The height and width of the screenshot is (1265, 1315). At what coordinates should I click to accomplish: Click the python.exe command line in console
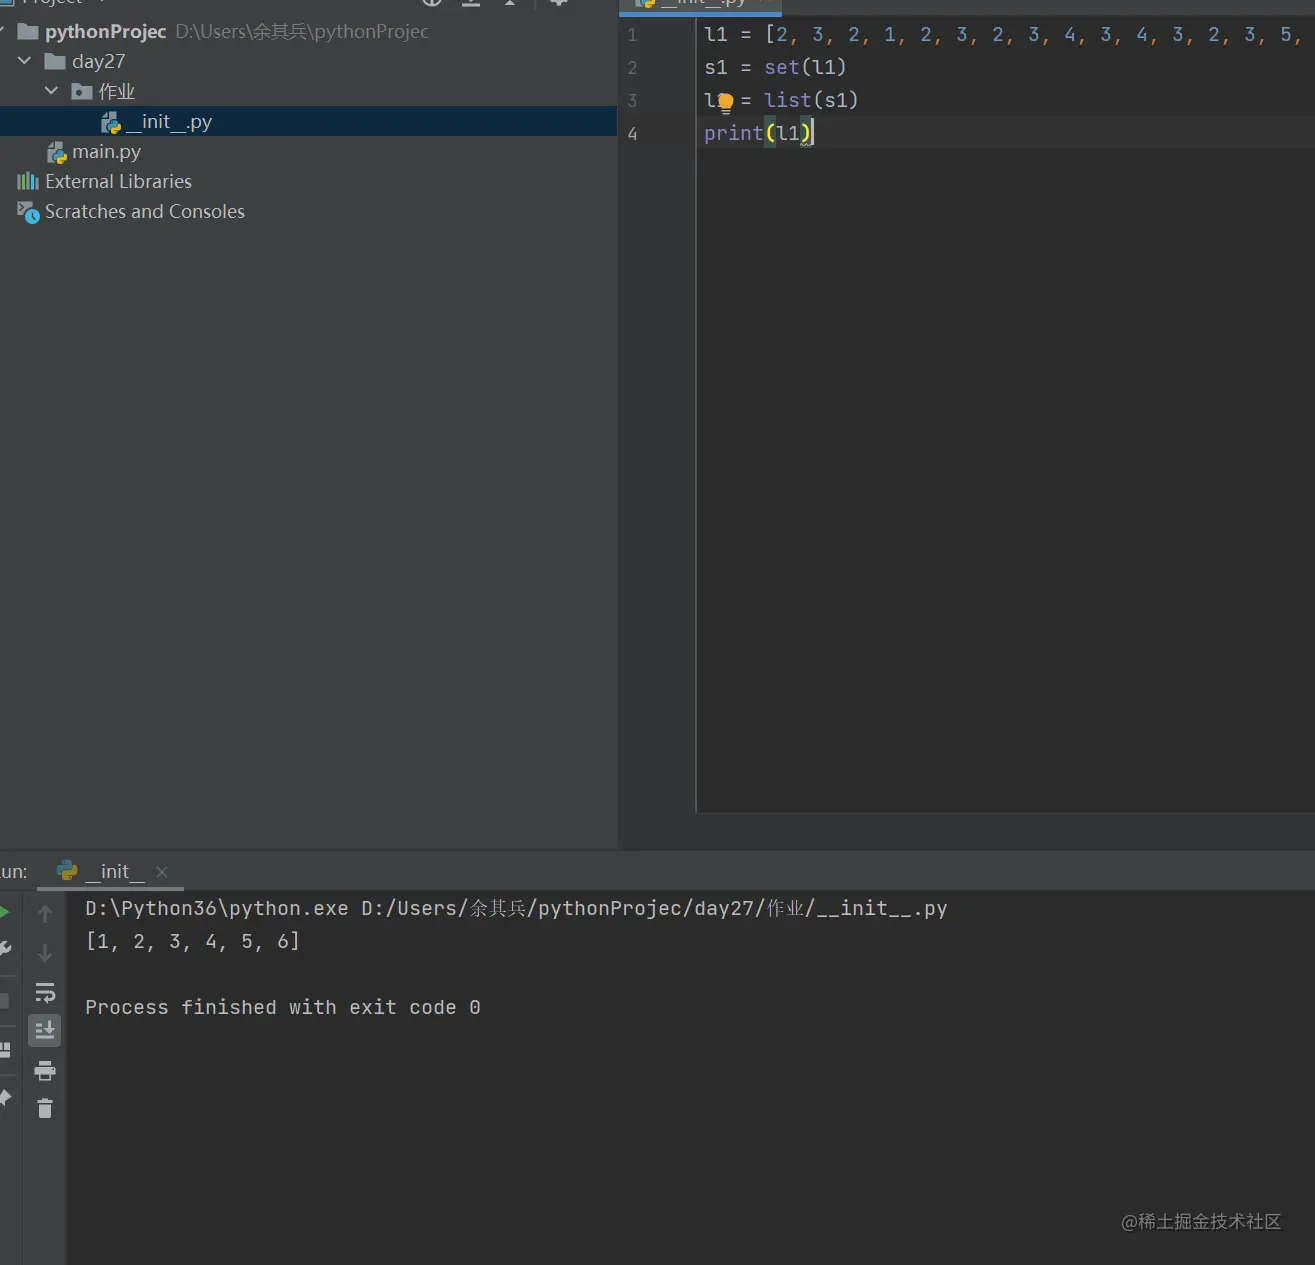516,908
